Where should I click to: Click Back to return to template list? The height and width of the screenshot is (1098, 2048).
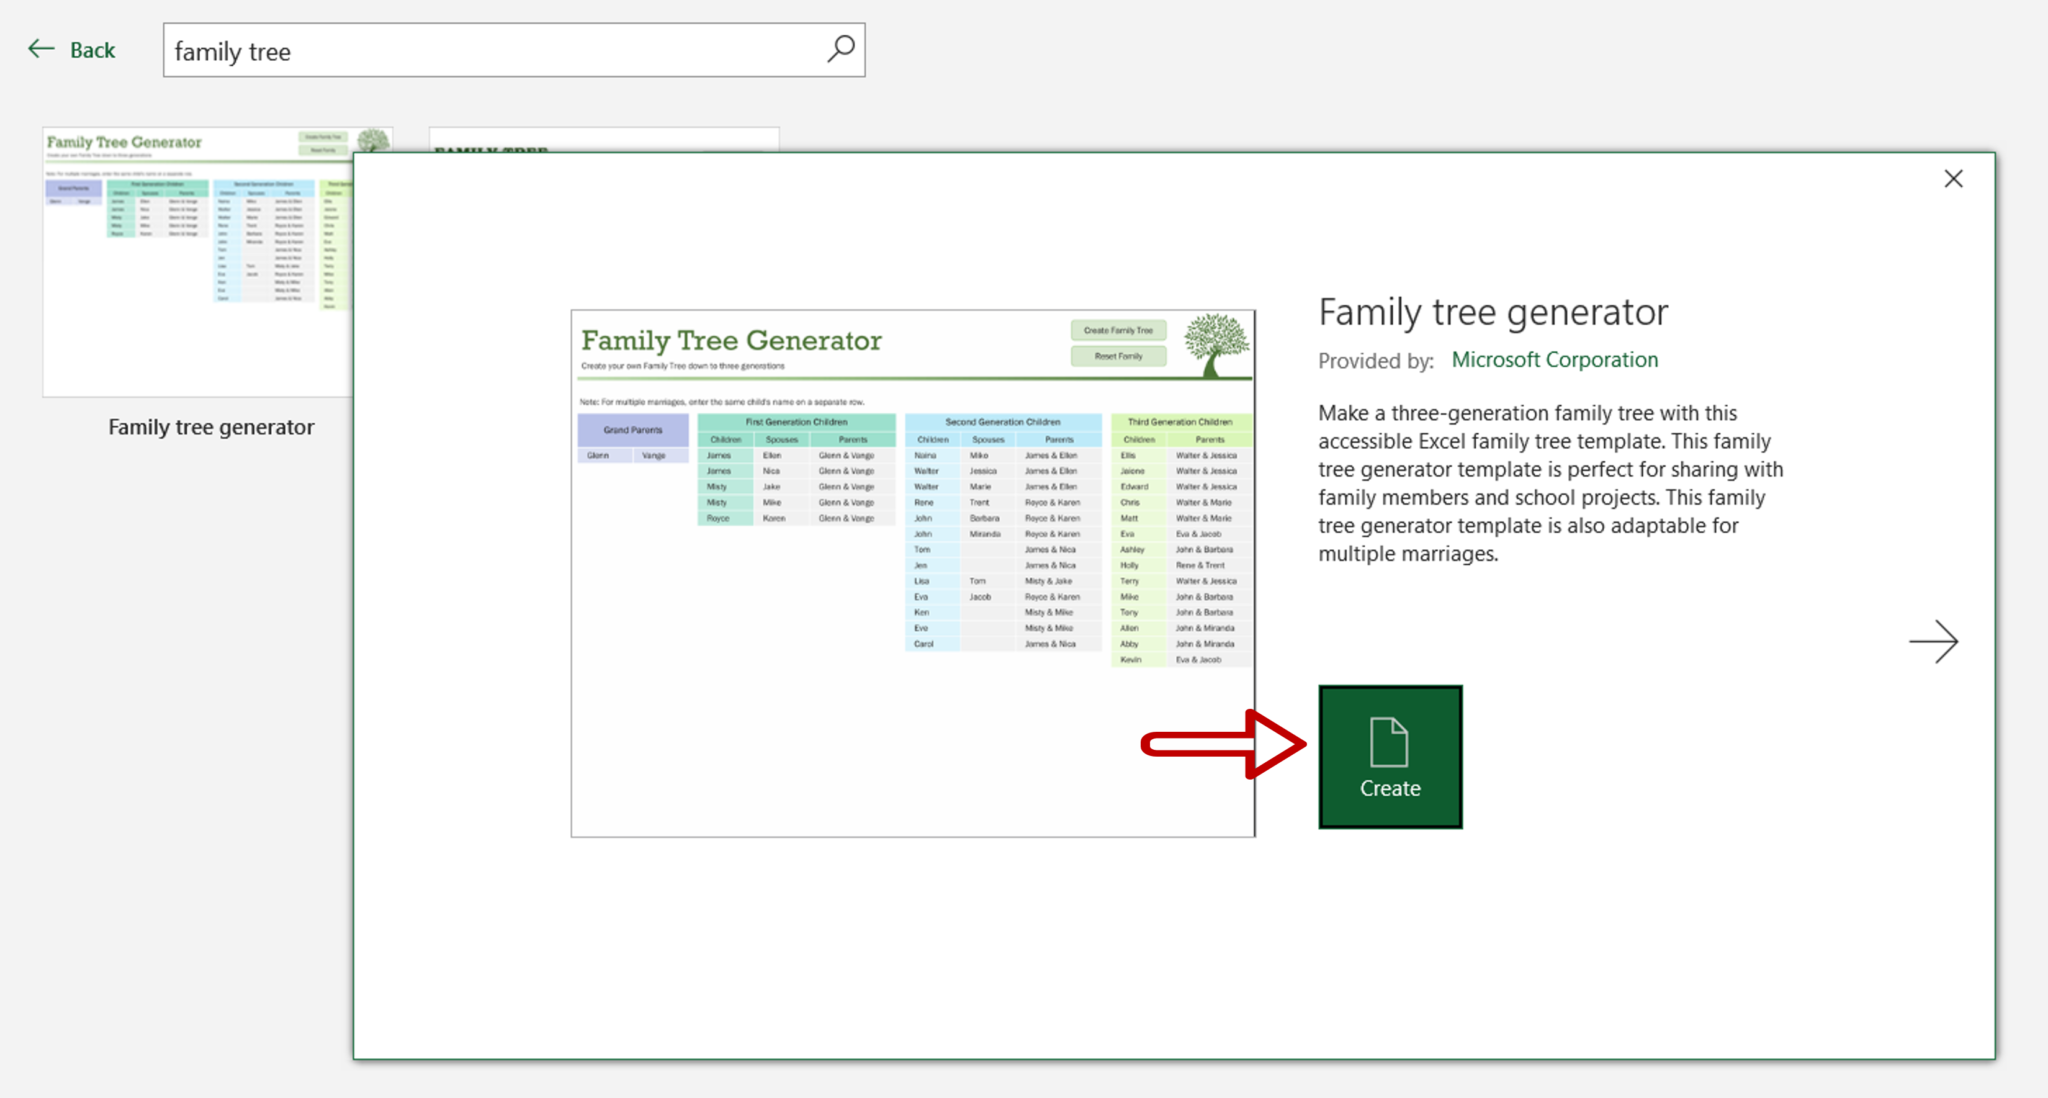pyautogui.click(x=91, y=49)
